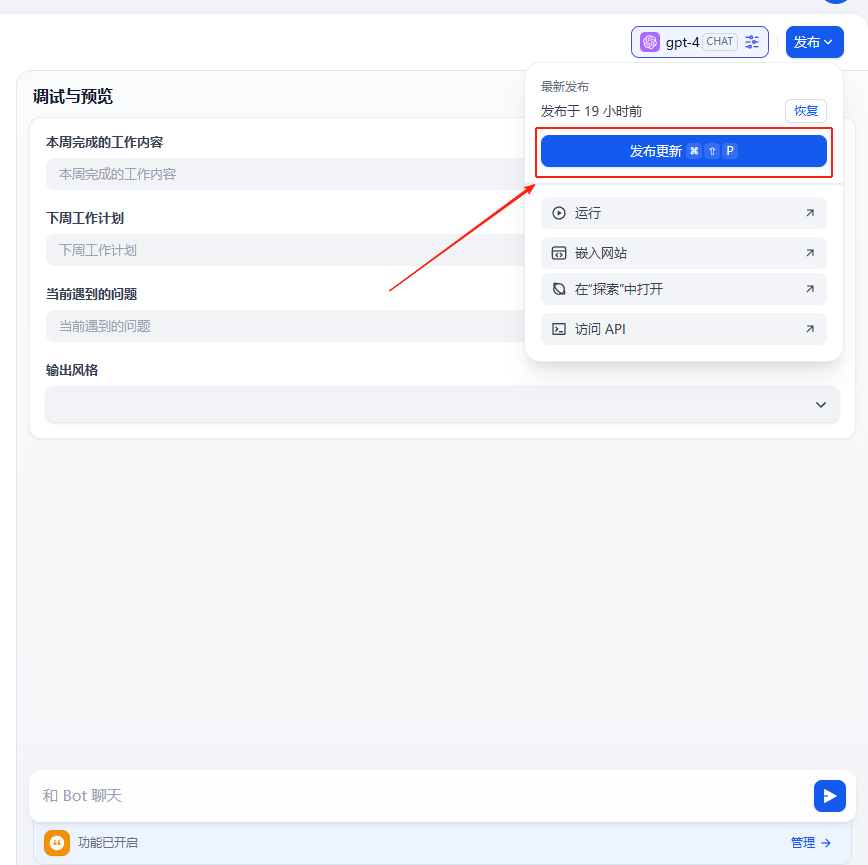
Task: Click the explore icon beside 在"探索"中打开
Action: pos(559,289)
